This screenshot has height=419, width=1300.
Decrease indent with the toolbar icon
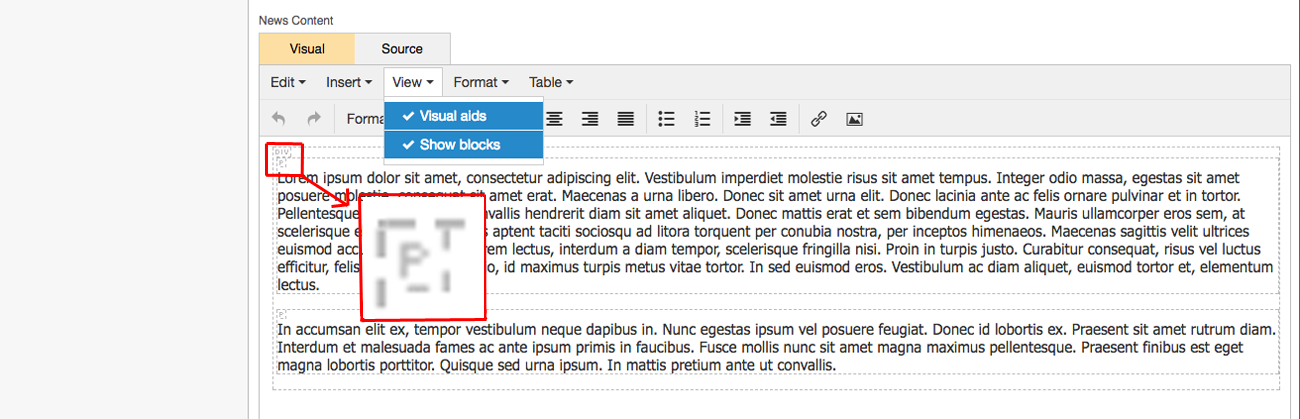pyautogui.click(x=778, y=119)
